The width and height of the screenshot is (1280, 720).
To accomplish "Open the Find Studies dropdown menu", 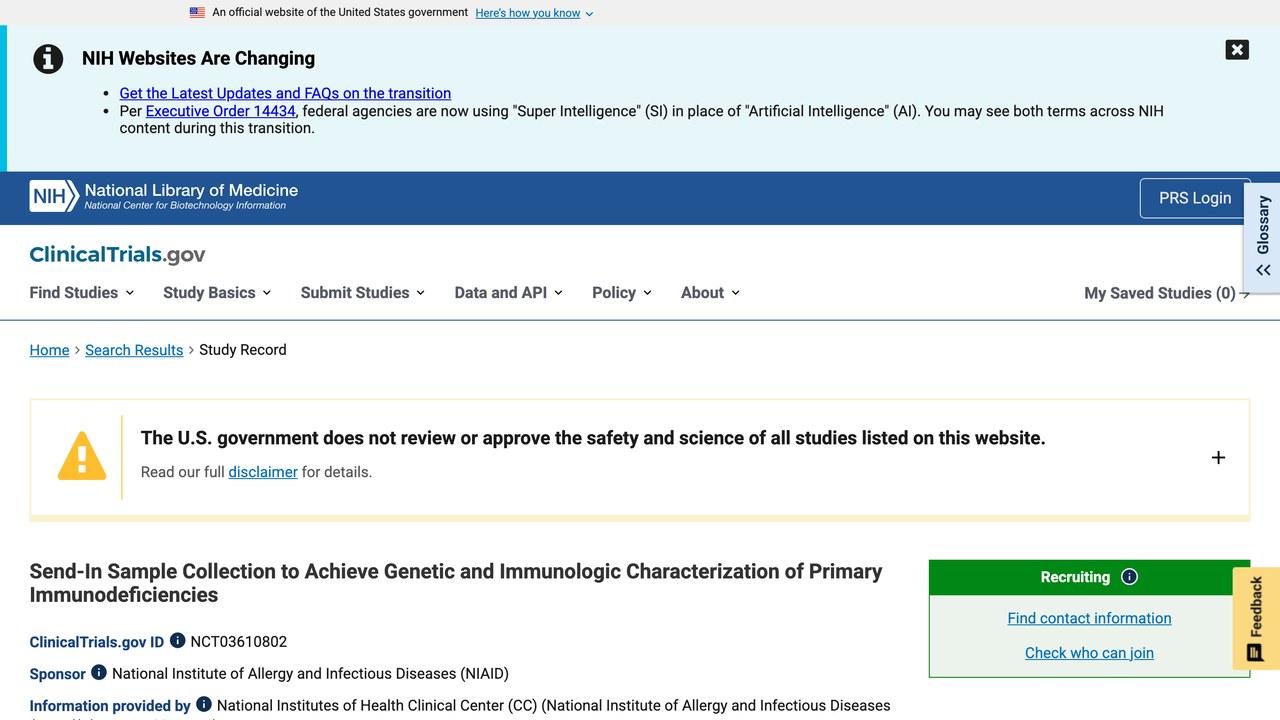I will pyautogui.click(x=81, y=292).
